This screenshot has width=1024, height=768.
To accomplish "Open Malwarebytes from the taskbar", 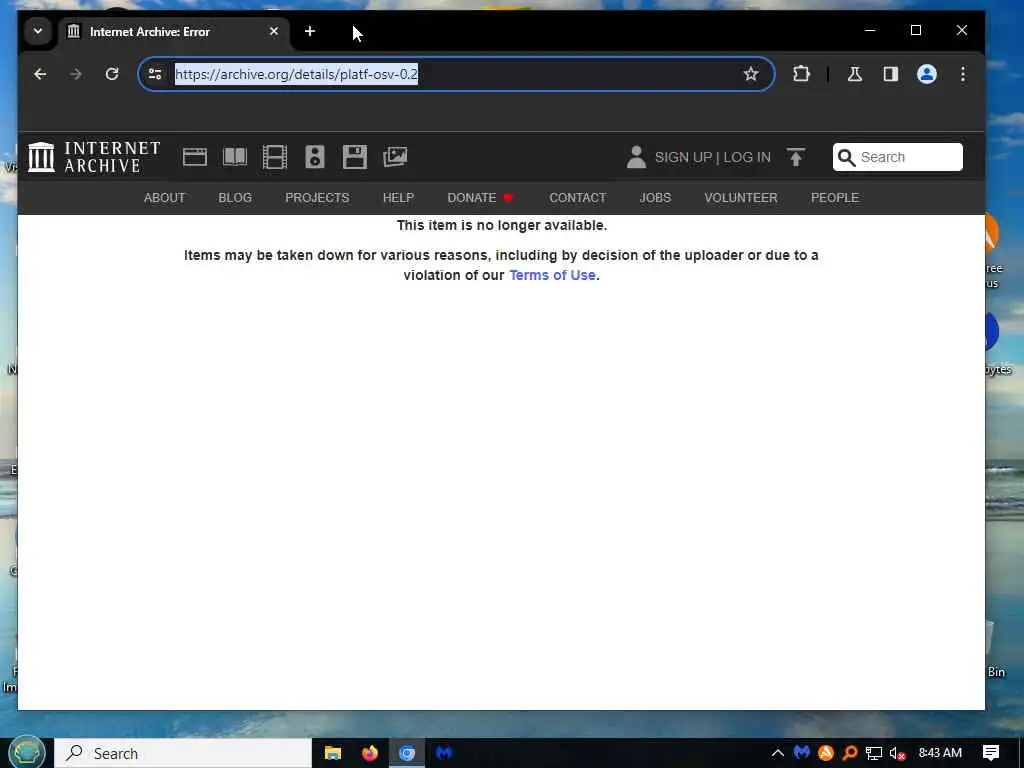I will click(444, 754).
